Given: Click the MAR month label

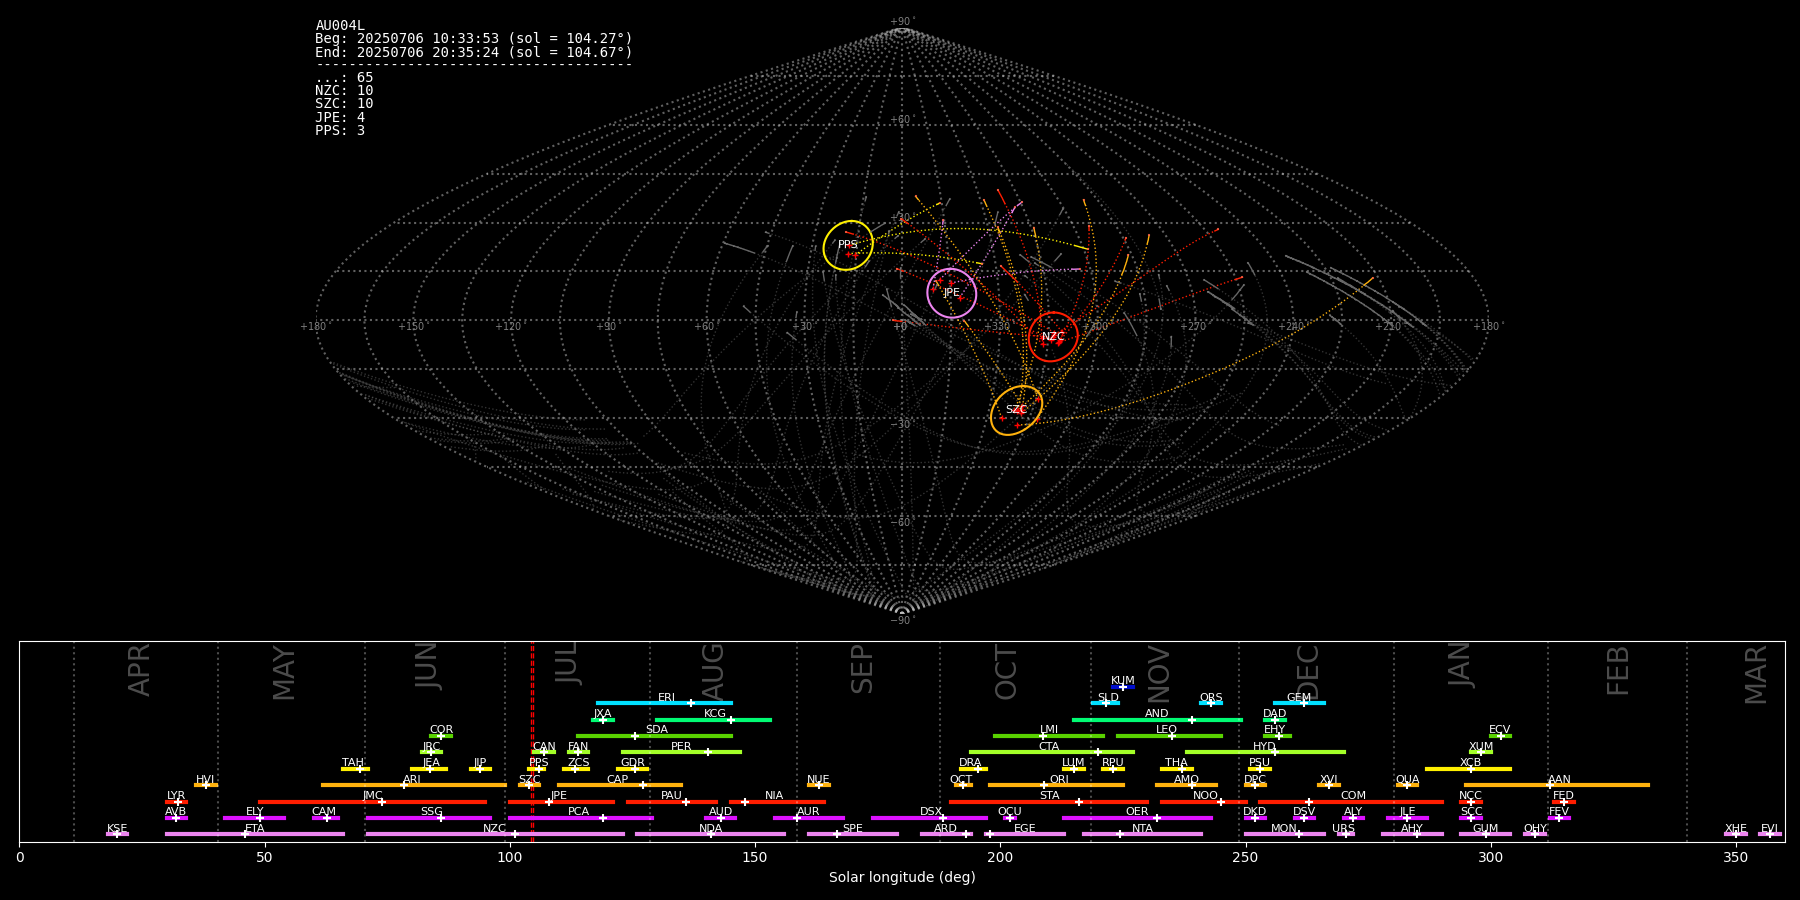Looking at the screenshot, I should coord(1756,674).
